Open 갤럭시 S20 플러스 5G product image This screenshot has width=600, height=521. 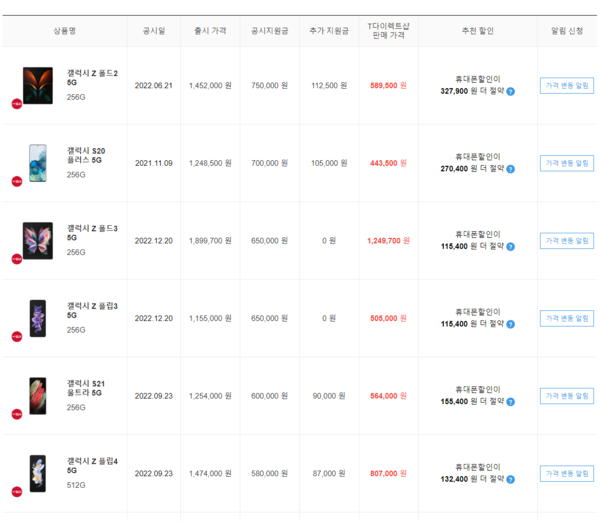click(x=38, y=163)
